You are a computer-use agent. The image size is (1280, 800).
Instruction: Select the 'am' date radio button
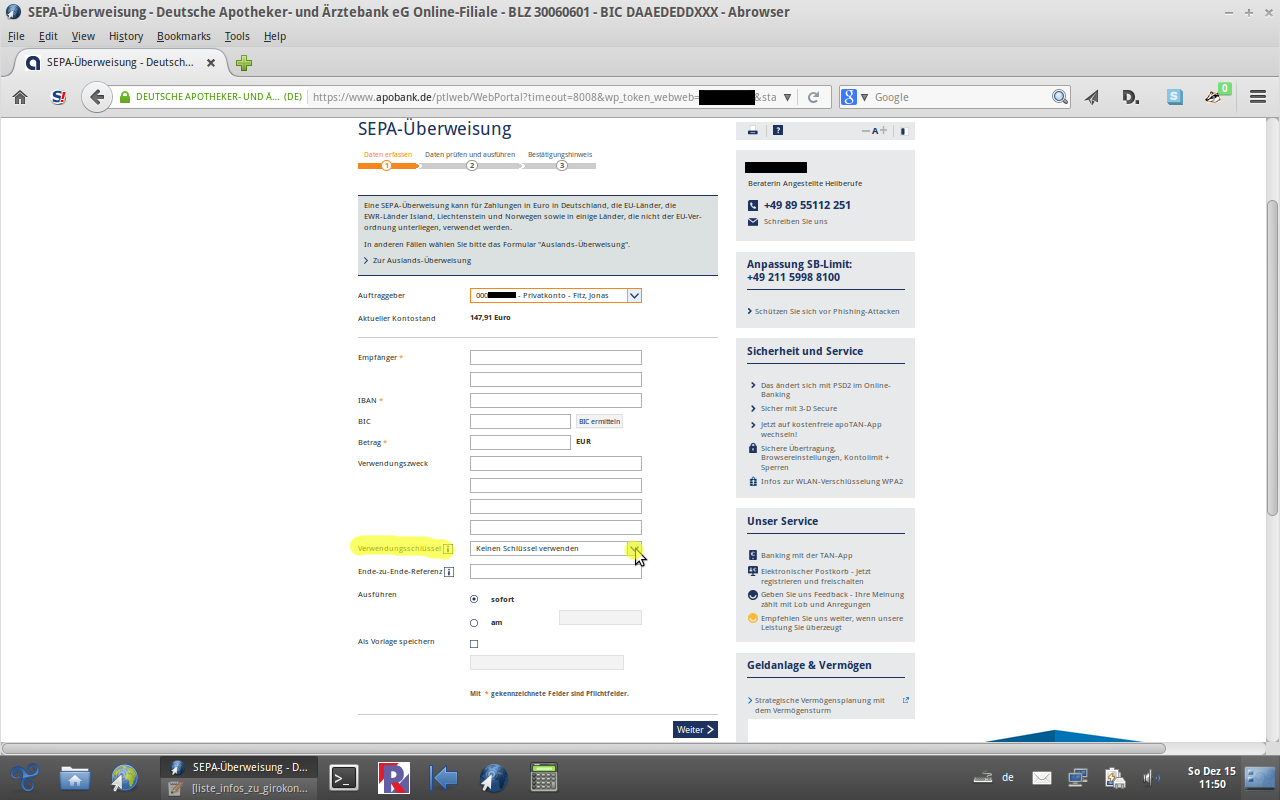474,623
